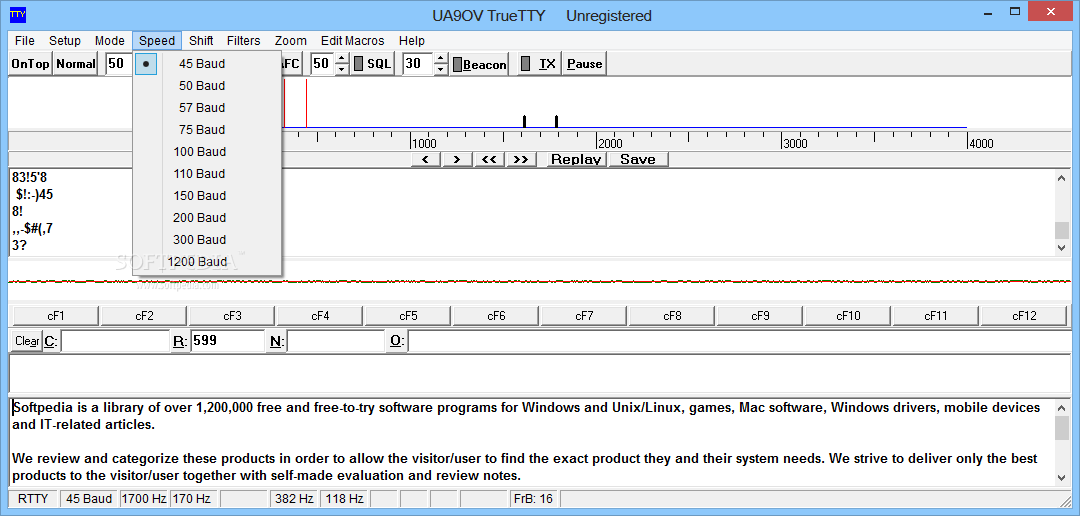Screen dimensions: 1080x516
Task: Toggle the OnTop button
Action: (30, 64)
